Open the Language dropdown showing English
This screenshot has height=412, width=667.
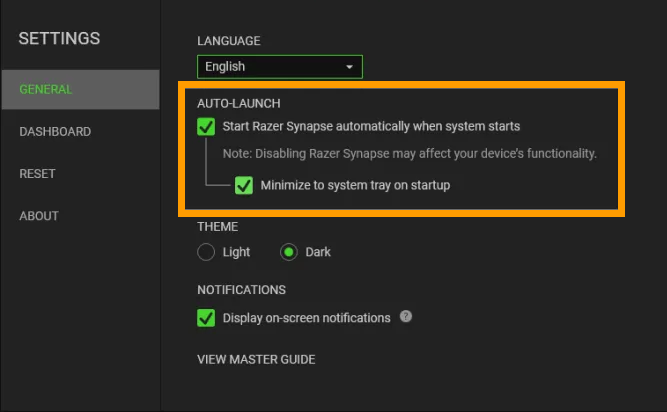[280, 67]
